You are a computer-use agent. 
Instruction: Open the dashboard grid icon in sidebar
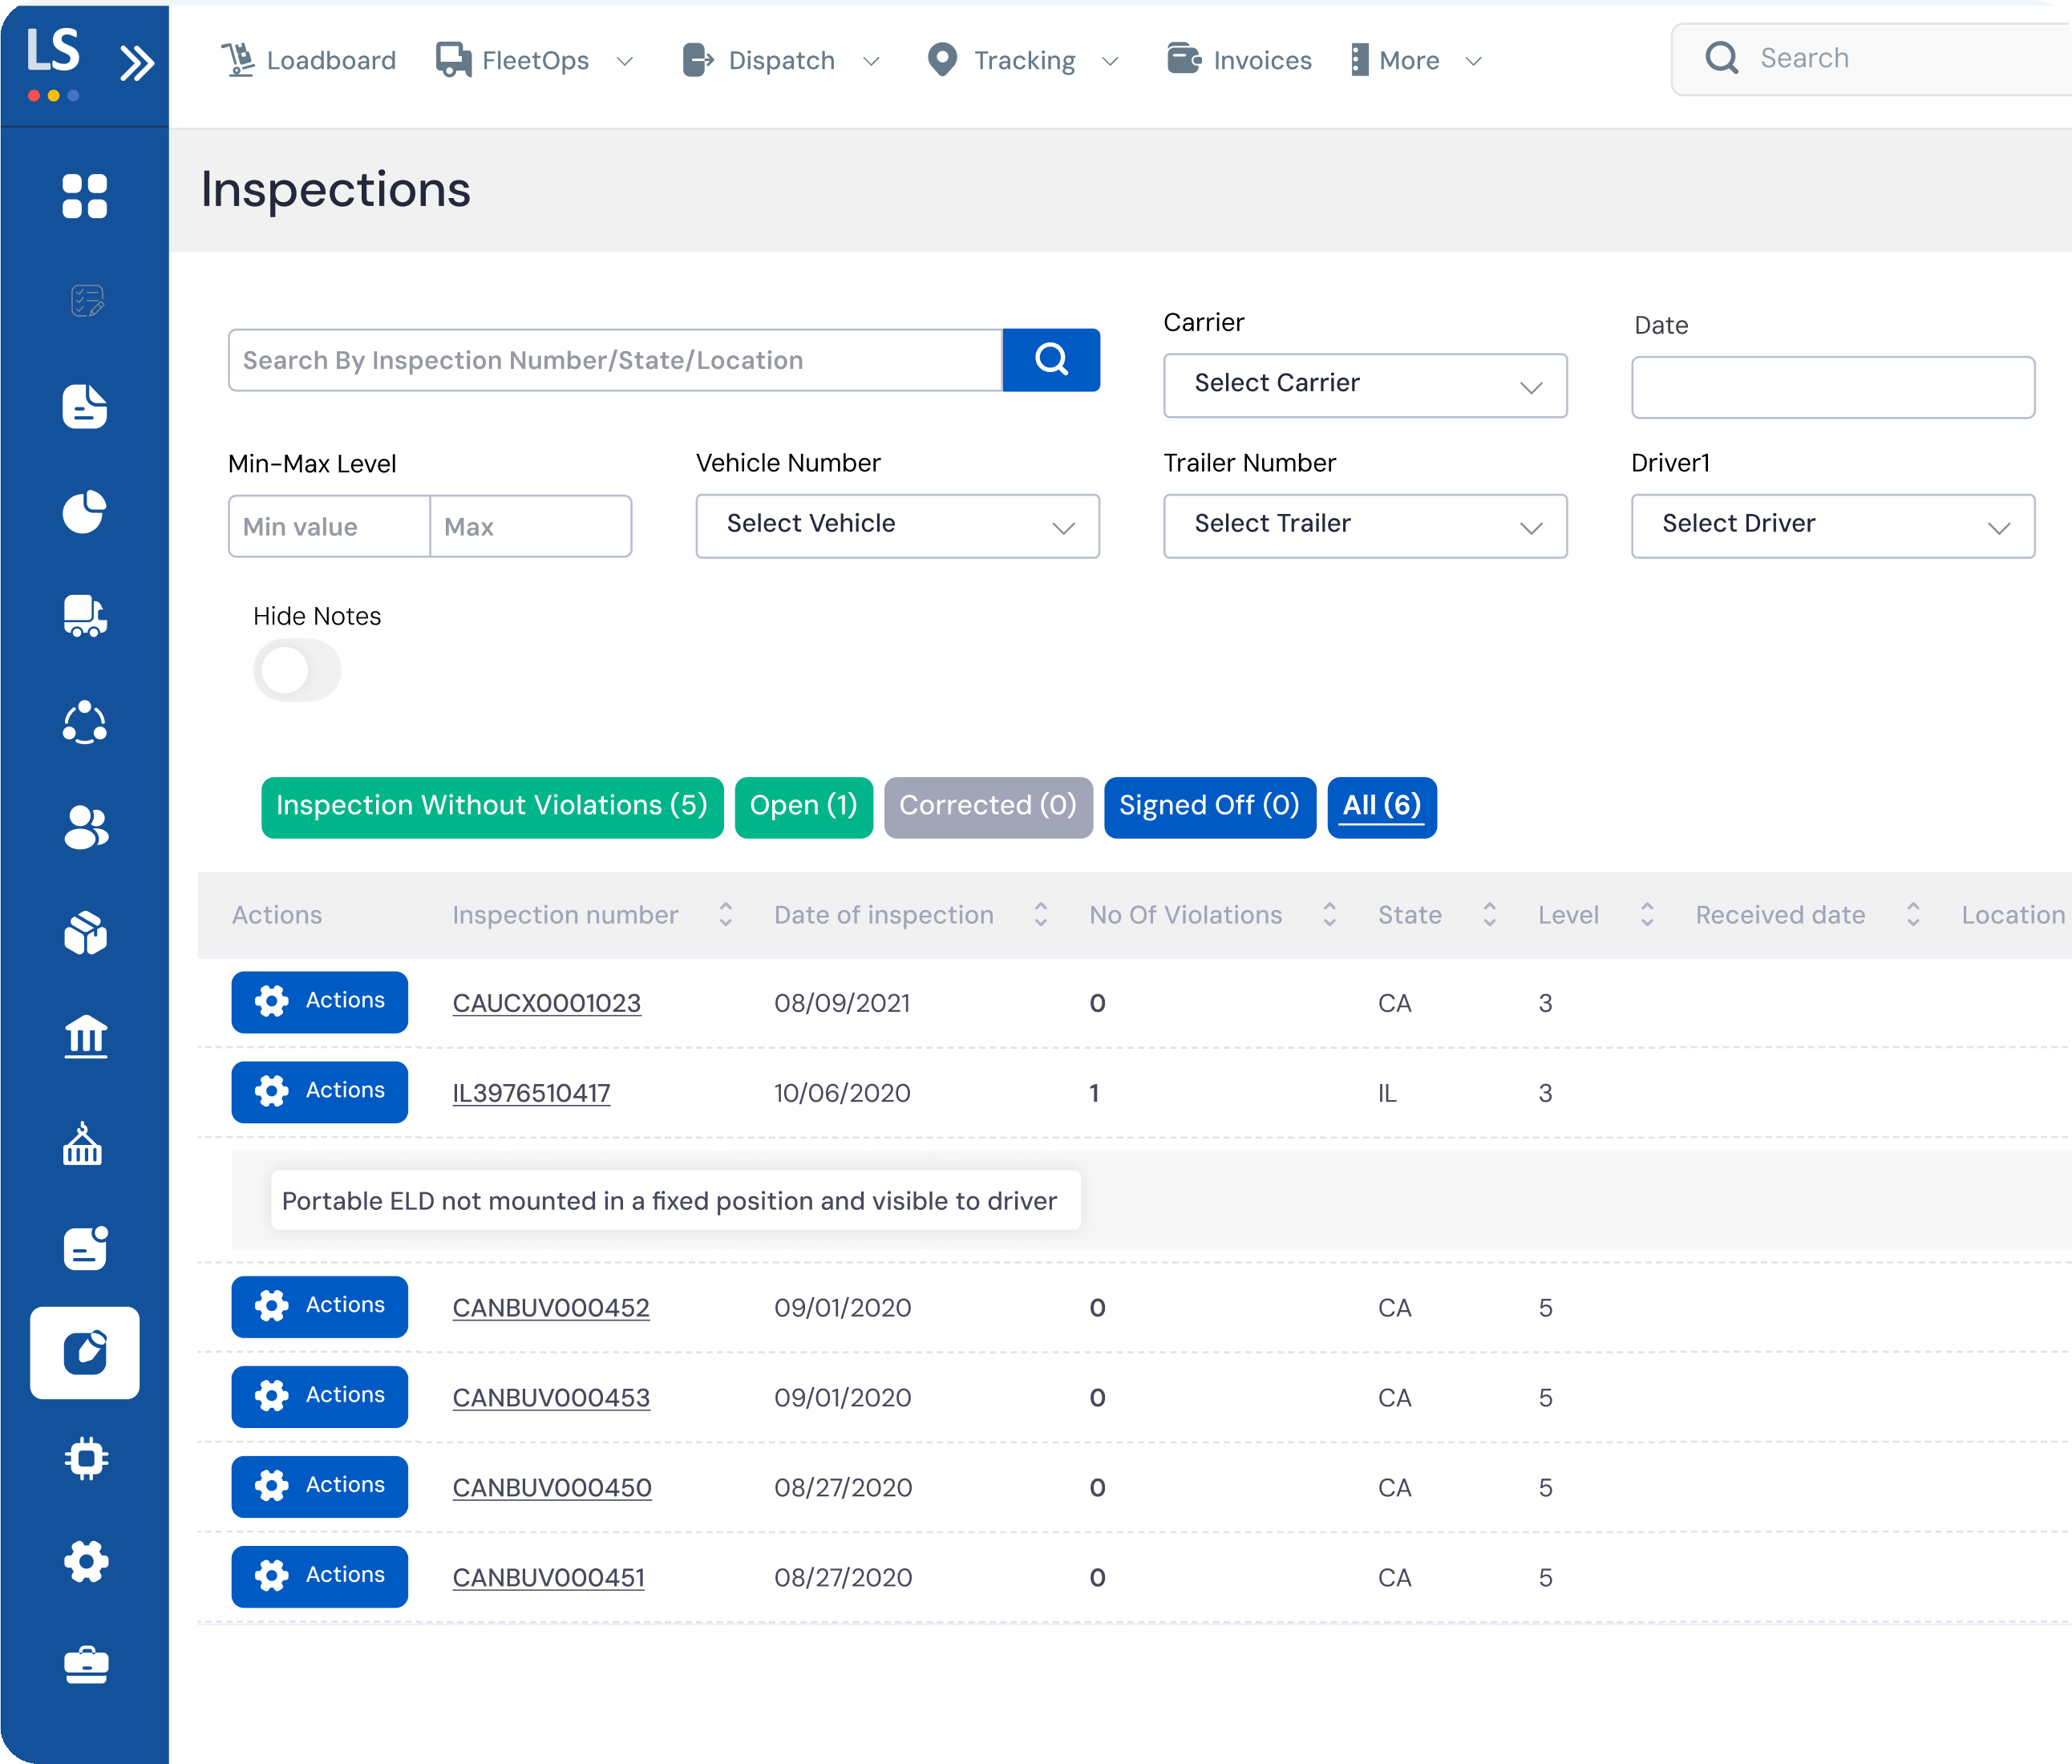(x=85, y=196)
